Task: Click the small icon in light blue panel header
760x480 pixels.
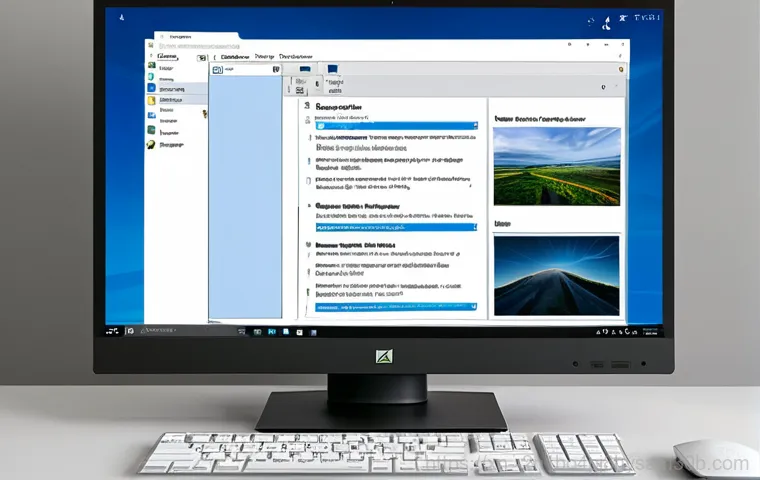Action: point(217,70)
